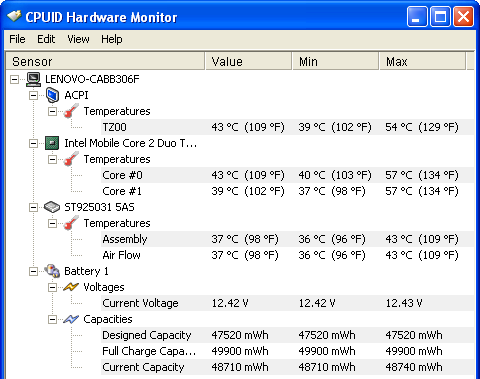480x379 pixels.
Task: Open the View menu
Action: [78, 39]
